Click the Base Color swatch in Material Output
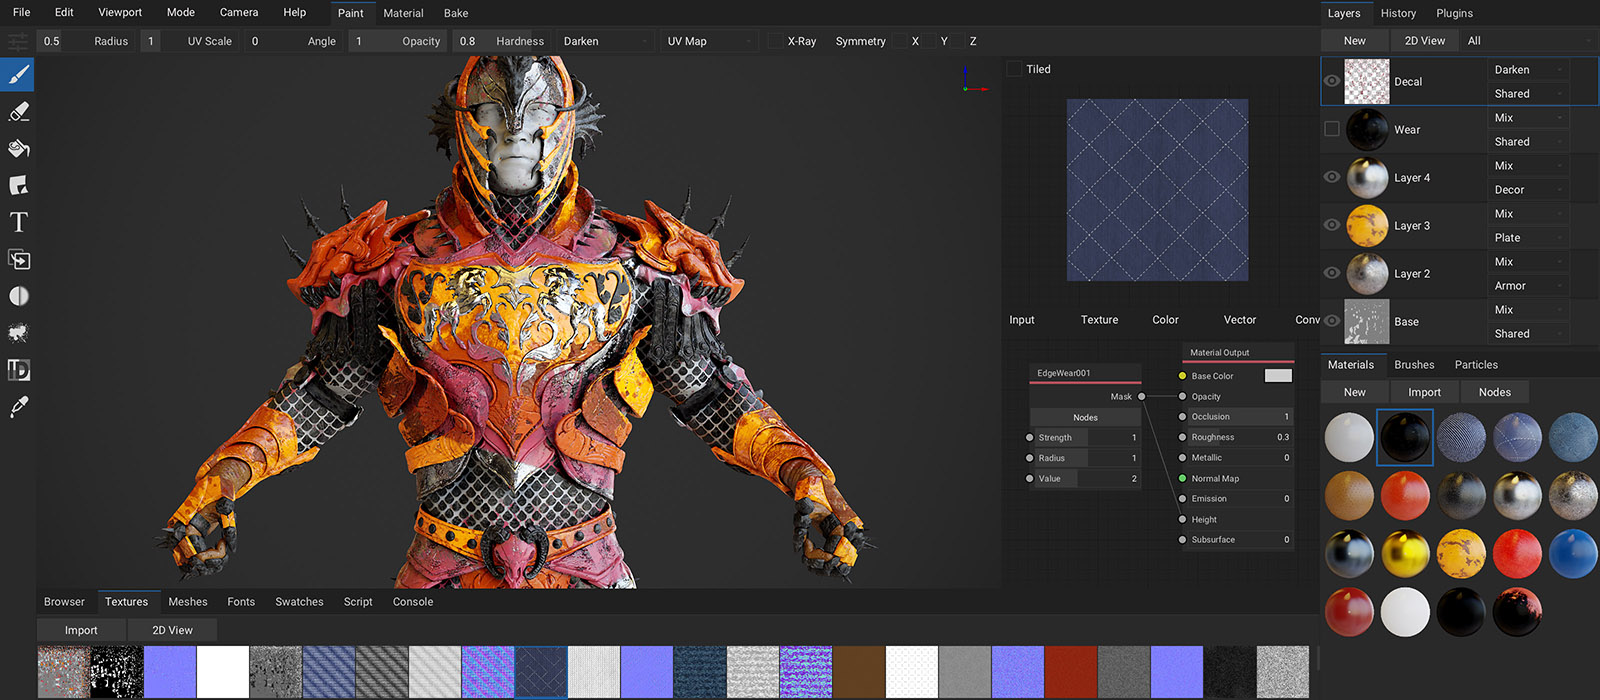The height and width of the screenshot is (700, 1600). [x=1278, y=376]
